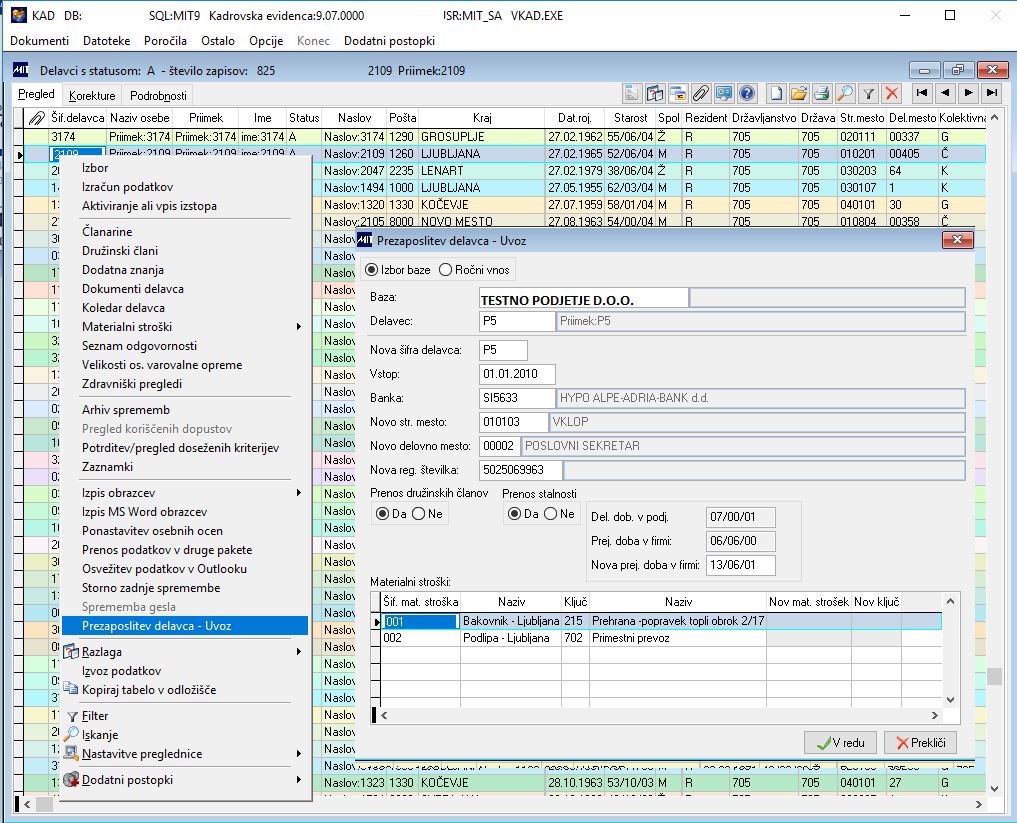Click the magnifying glass search toolbar icon
The image size is (1017, 823).
coord(845,93)
